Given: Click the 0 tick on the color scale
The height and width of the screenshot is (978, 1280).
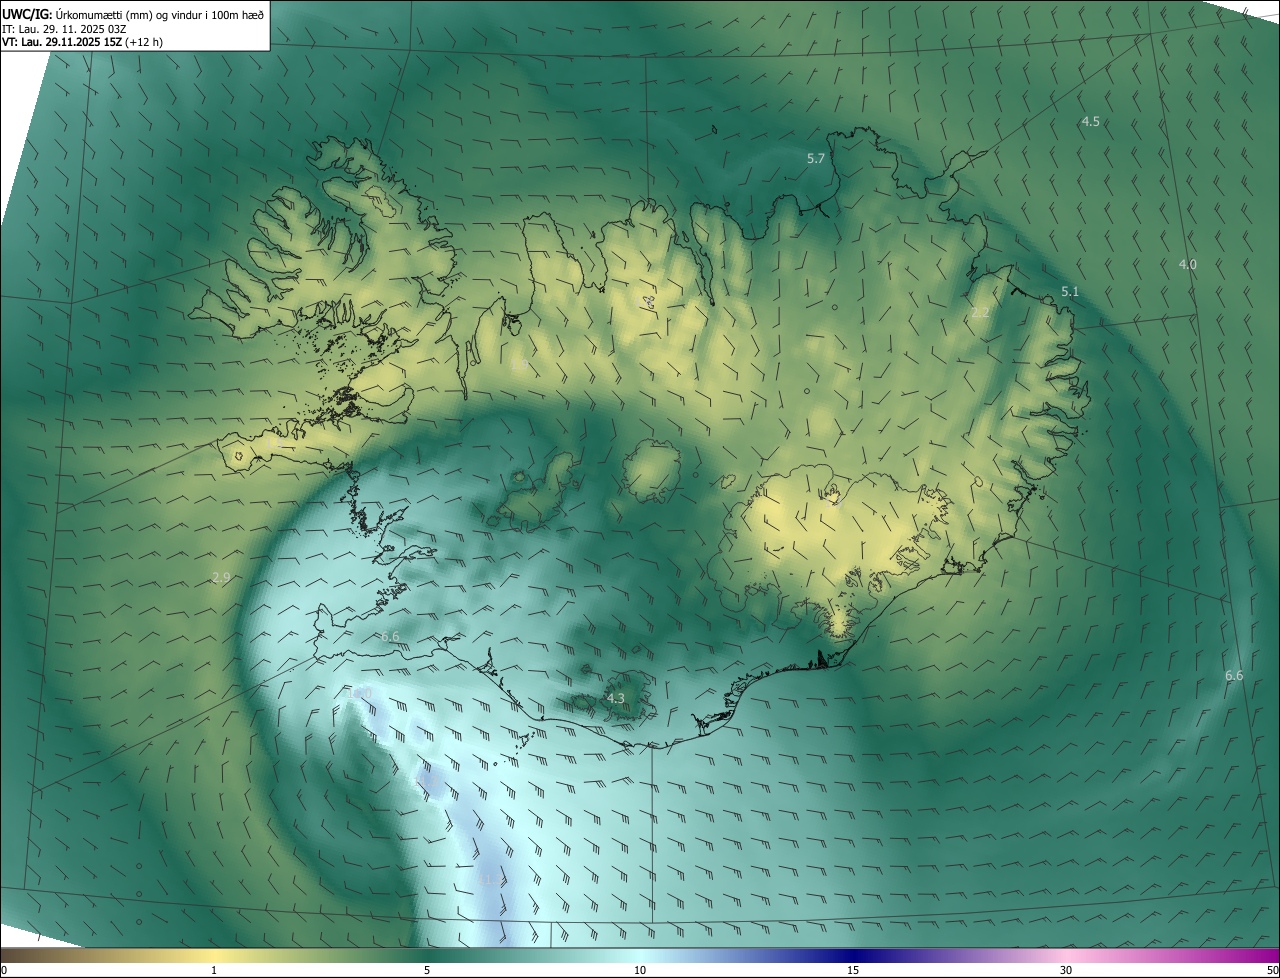Looking at the screenshot, I should click(x=4, y=970).
